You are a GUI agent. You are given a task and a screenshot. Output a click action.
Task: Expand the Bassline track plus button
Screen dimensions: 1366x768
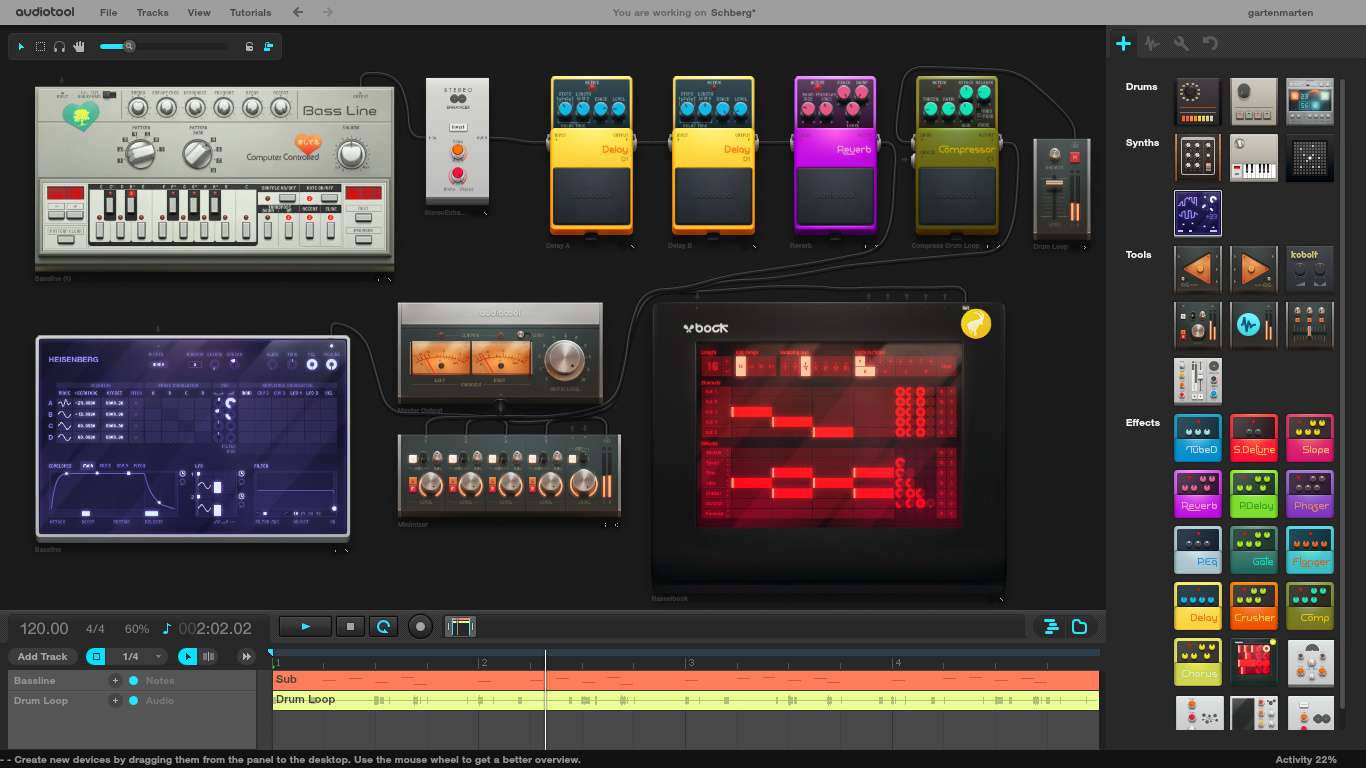[x=115, y=680]
